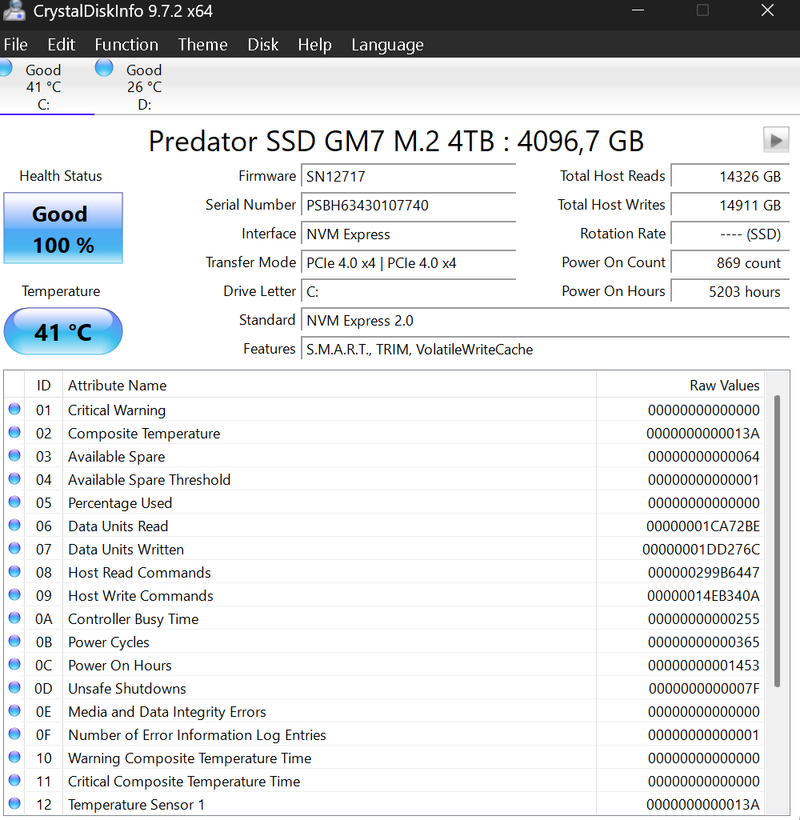Select the Percentage Used attribute text
The width and height of the screenshot is (800, 820).
coord(120,503)
